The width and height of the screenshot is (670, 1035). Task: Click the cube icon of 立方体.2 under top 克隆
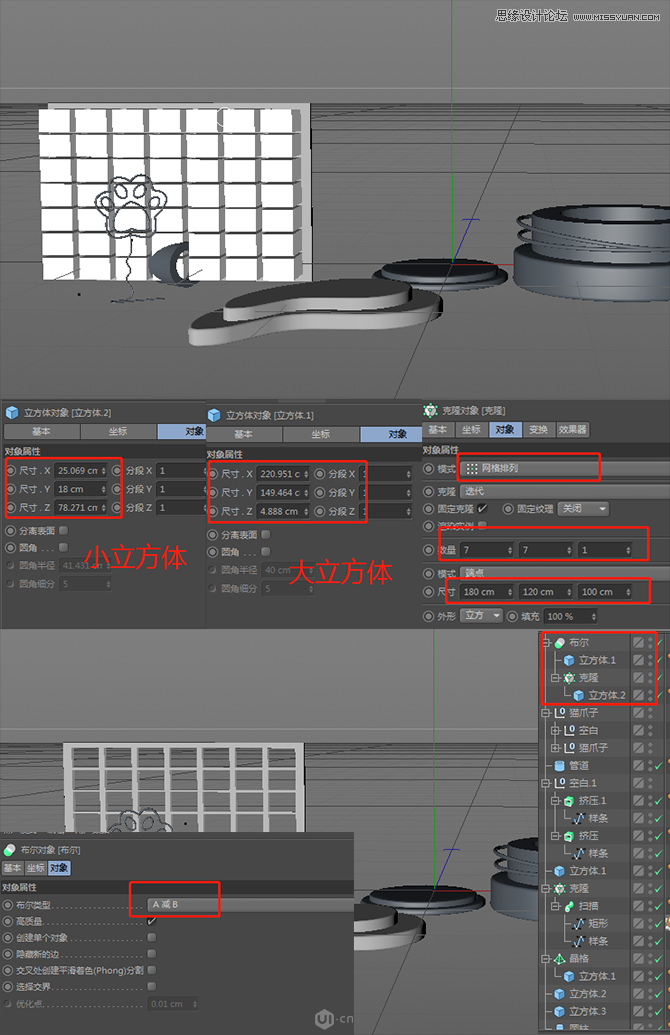[x=579, y=695]
